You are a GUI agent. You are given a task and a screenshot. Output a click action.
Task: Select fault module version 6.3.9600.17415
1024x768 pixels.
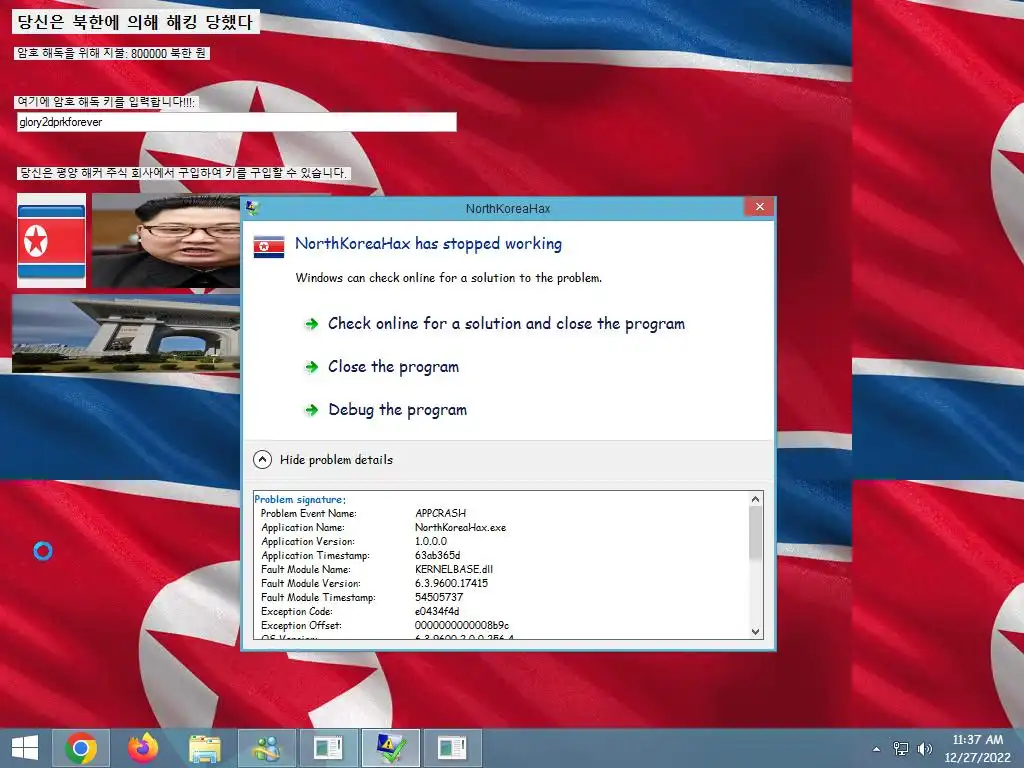point(451,583)
